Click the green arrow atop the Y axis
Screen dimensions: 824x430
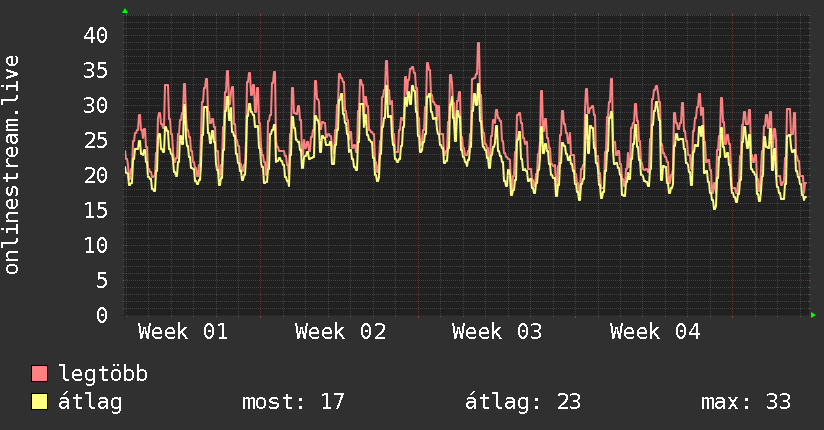click(125, 11)
